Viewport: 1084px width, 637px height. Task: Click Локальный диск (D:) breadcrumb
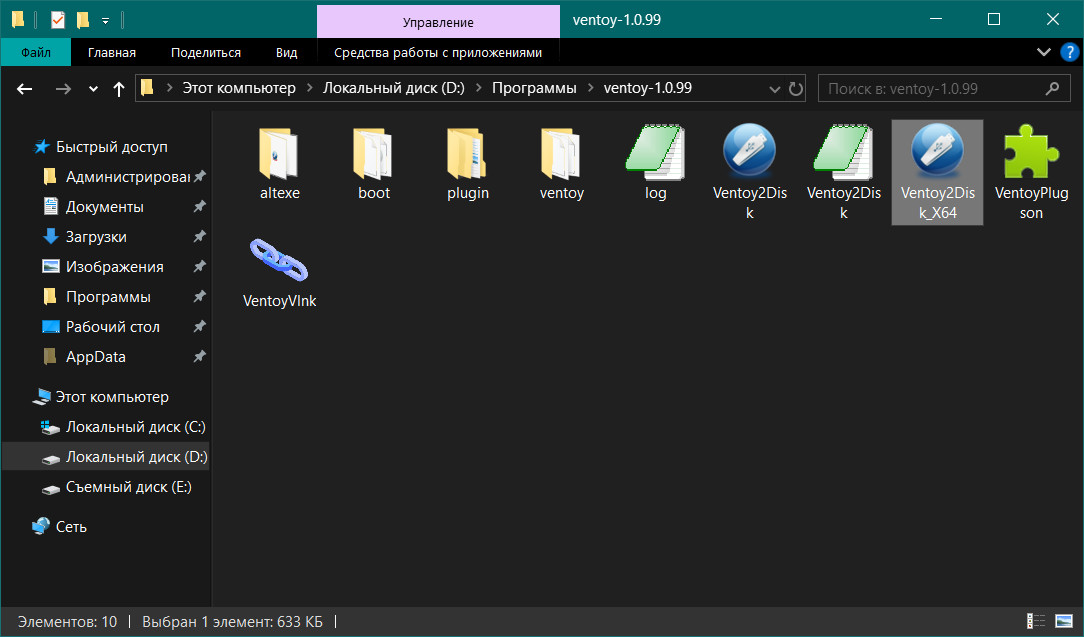click(393, 89)
